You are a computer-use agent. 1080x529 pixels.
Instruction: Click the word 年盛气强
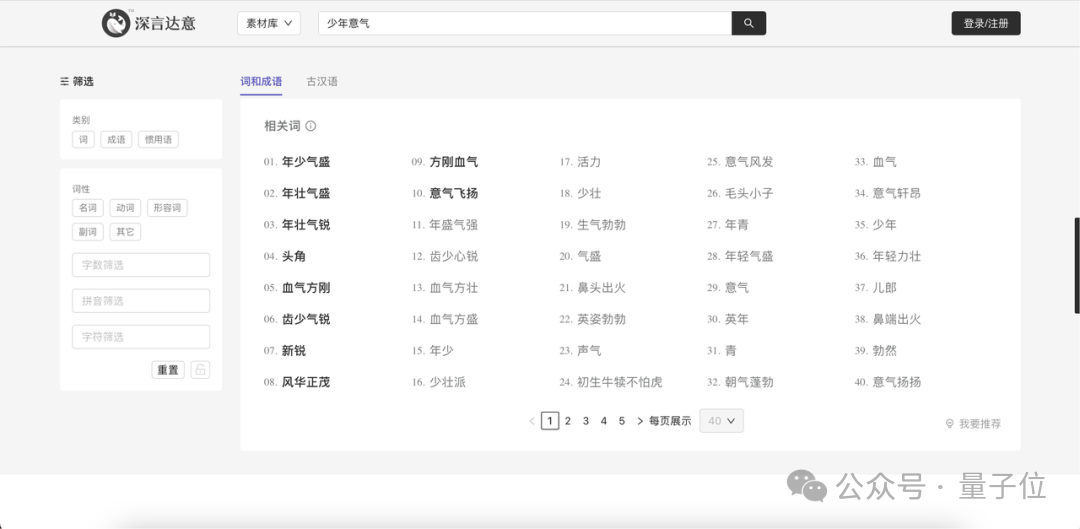tap(454, 225)
